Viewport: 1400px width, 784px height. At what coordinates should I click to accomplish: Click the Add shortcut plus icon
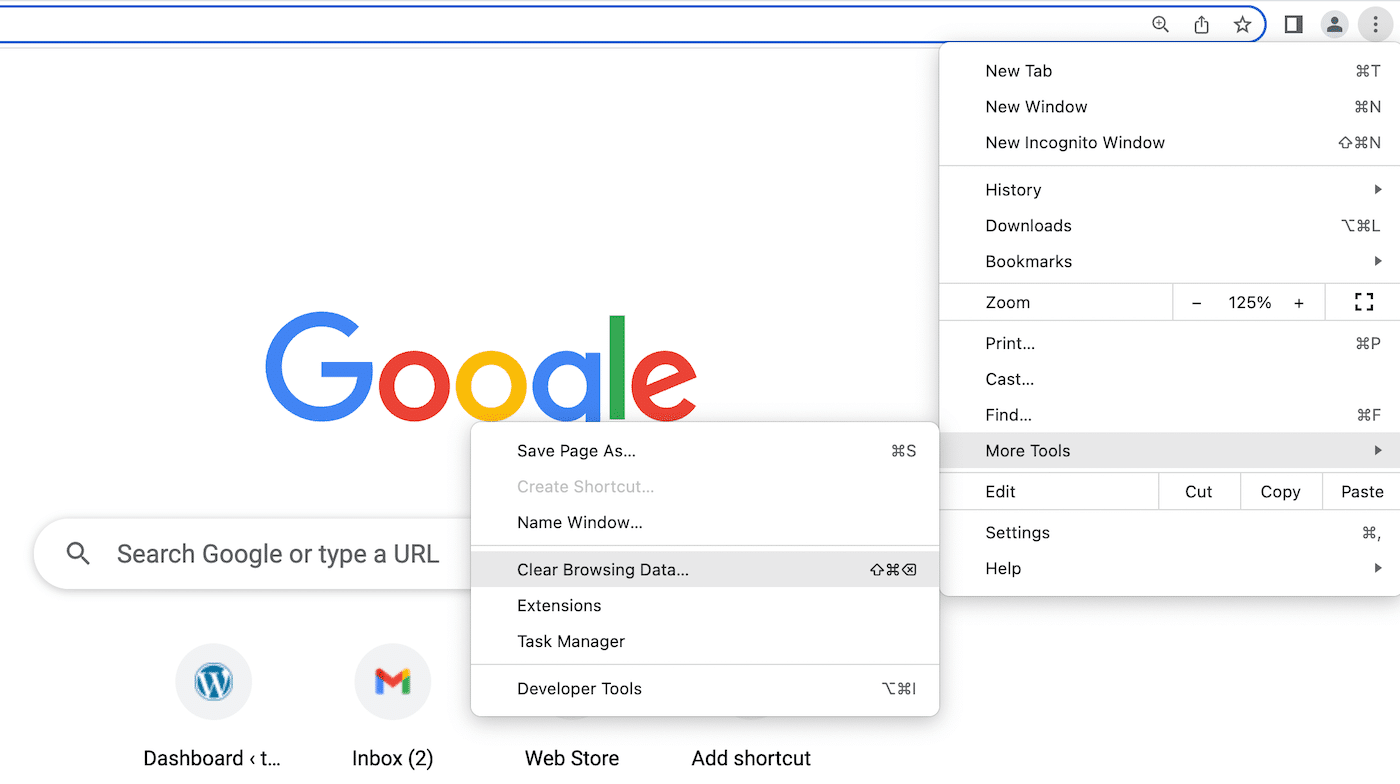[x=751, y=681]
